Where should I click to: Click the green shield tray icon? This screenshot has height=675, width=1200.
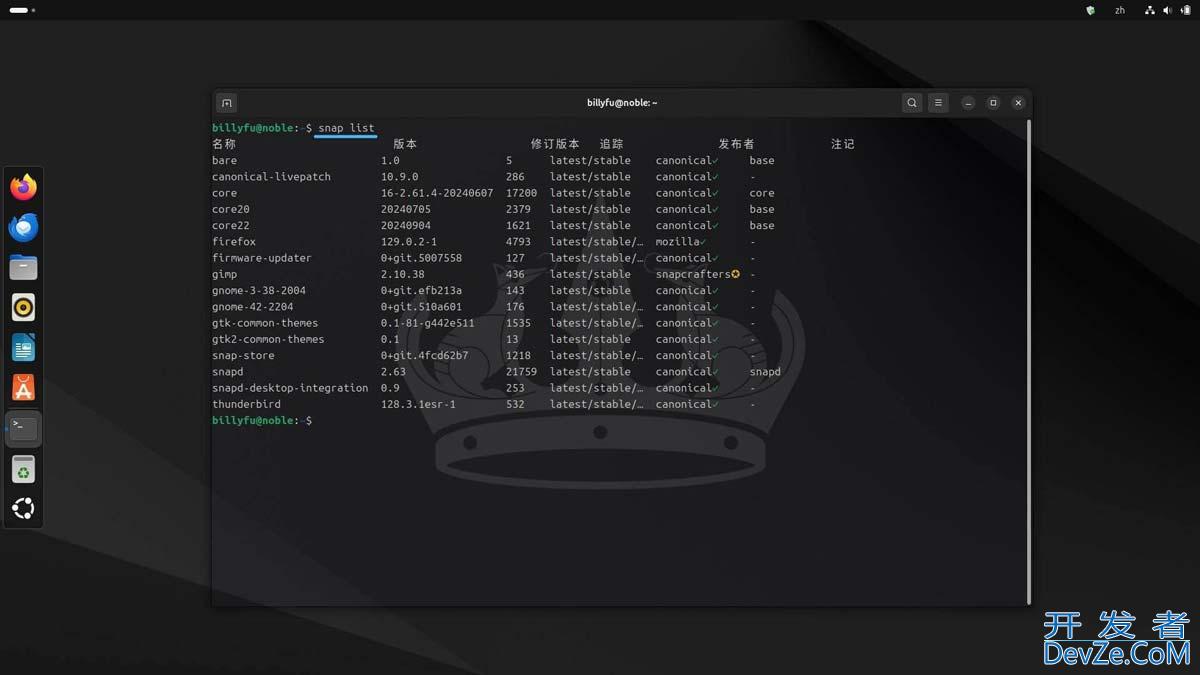[1090, 10]
